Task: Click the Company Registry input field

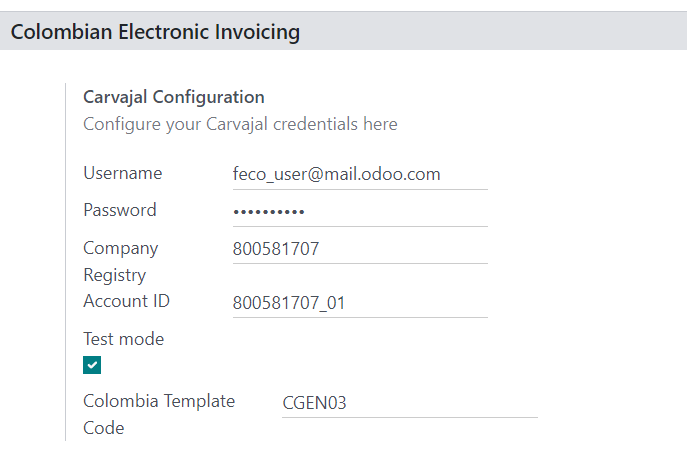Action: click(x=360, y=249)
